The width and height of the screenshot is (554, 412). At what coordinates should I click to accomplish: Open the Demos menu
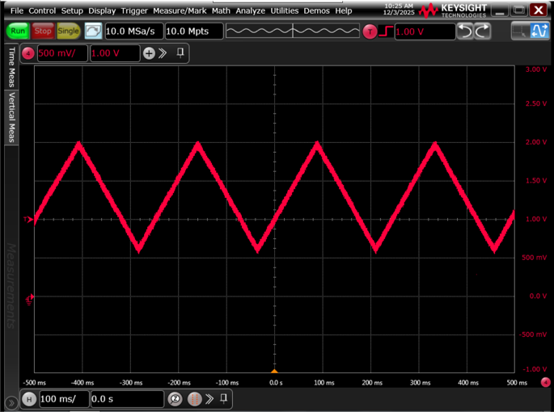(x=316, y=11)
